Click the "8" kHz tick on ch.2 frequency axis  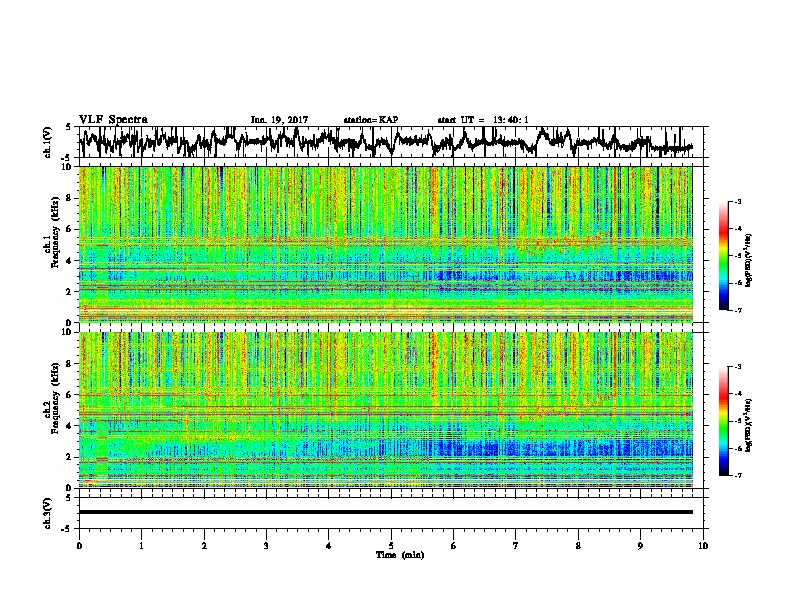pos(71,364)
